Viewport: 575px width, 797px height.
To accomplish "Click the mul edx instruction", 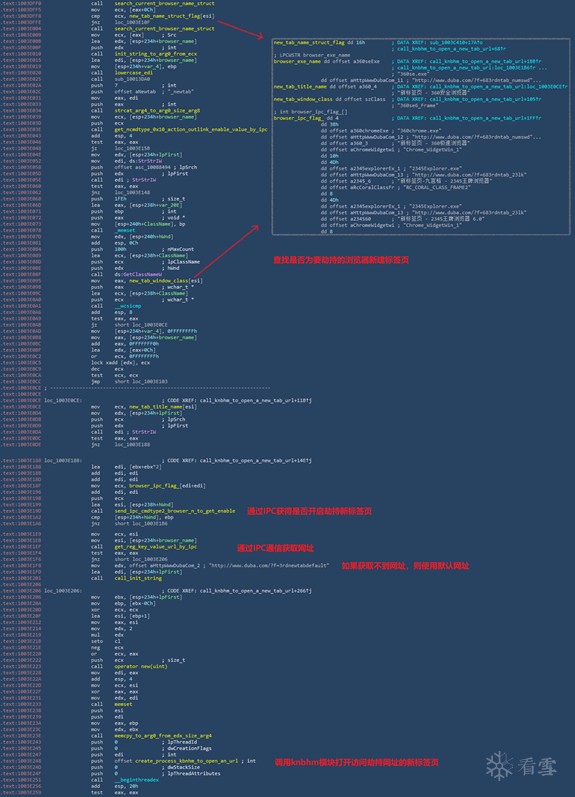I will click(107, 635).
